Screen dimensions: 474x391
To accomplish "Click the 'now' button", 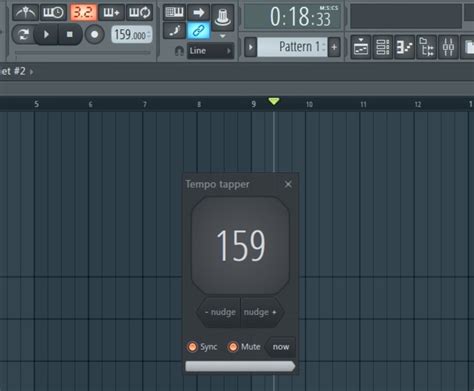I will [281, 347].
